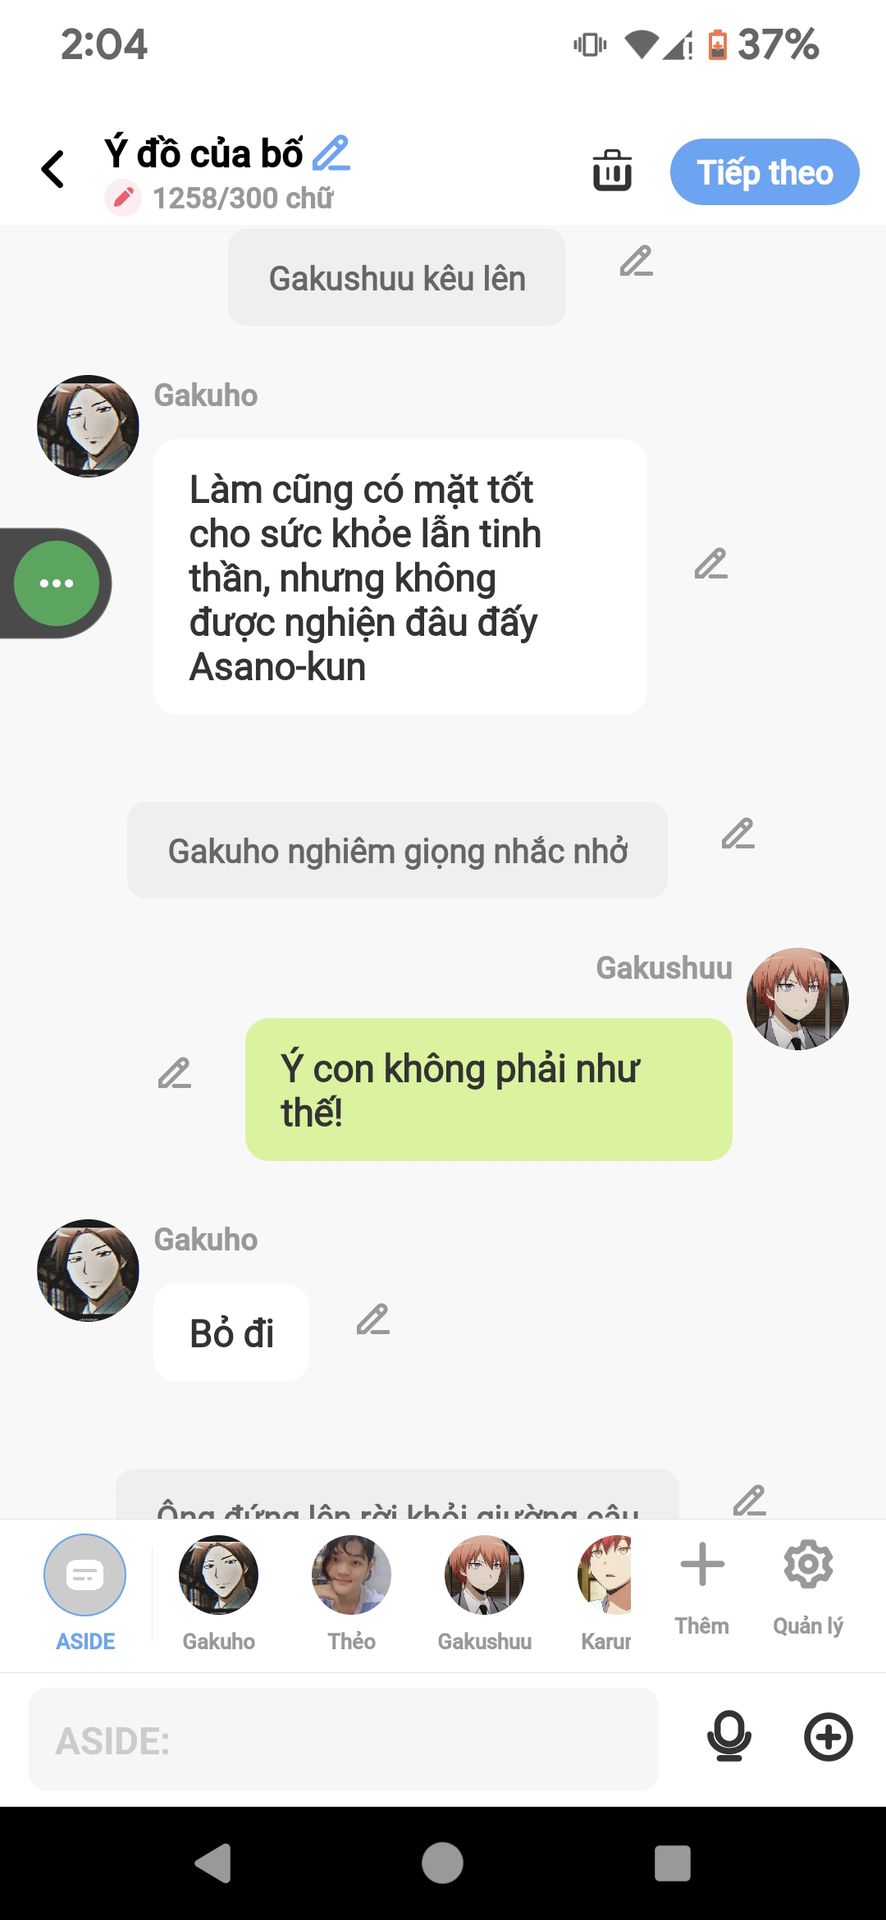Choose Thẻo as speaker
Viewport: 886px width, 1920px height.
(x=351, y=1593)
